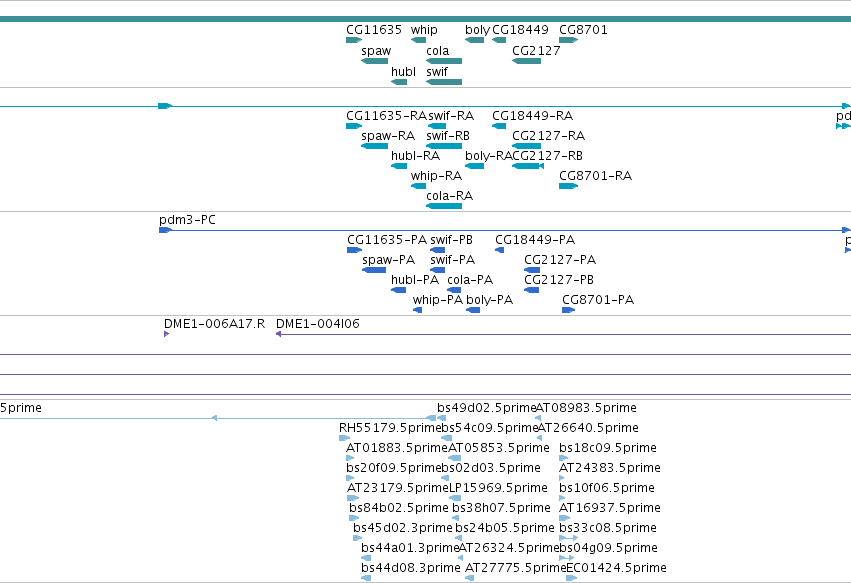Select the spaw-RA transcript
This screenshot has height=583, width=851.
point(374,146)
